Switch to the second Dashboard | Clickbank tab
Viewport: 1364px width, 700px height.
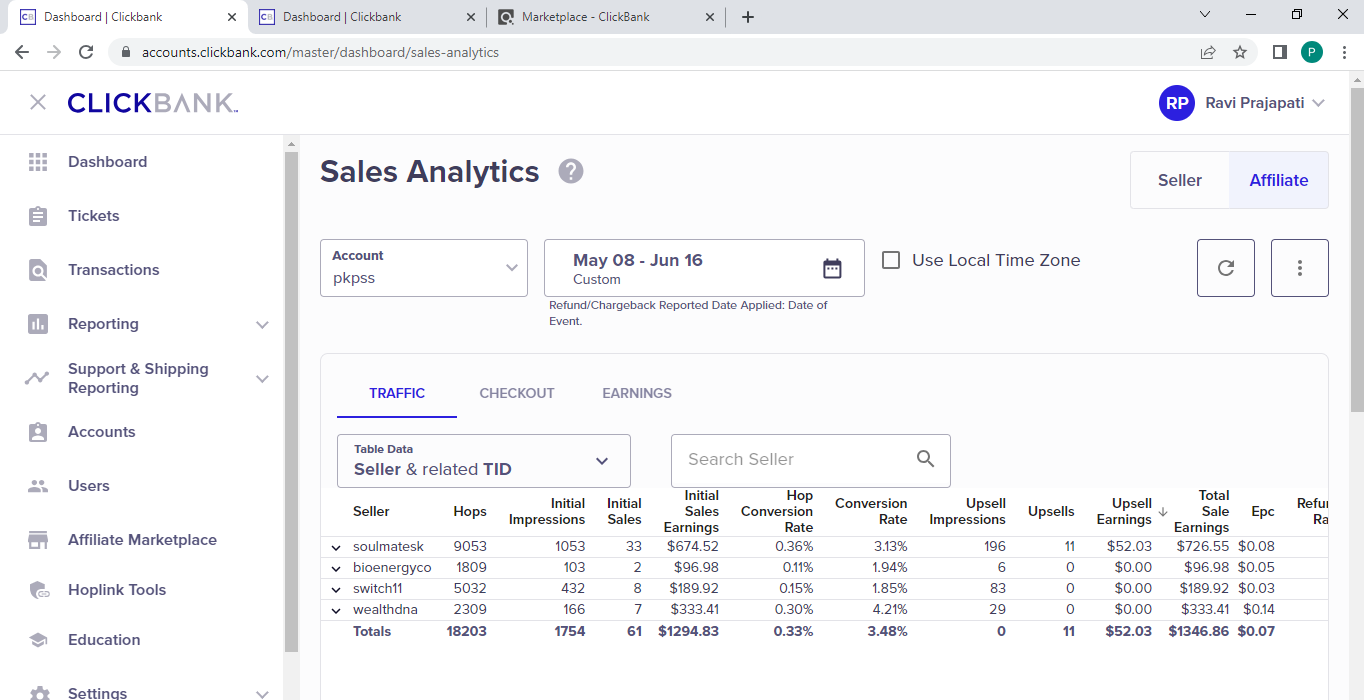click(x=367, y=17)
